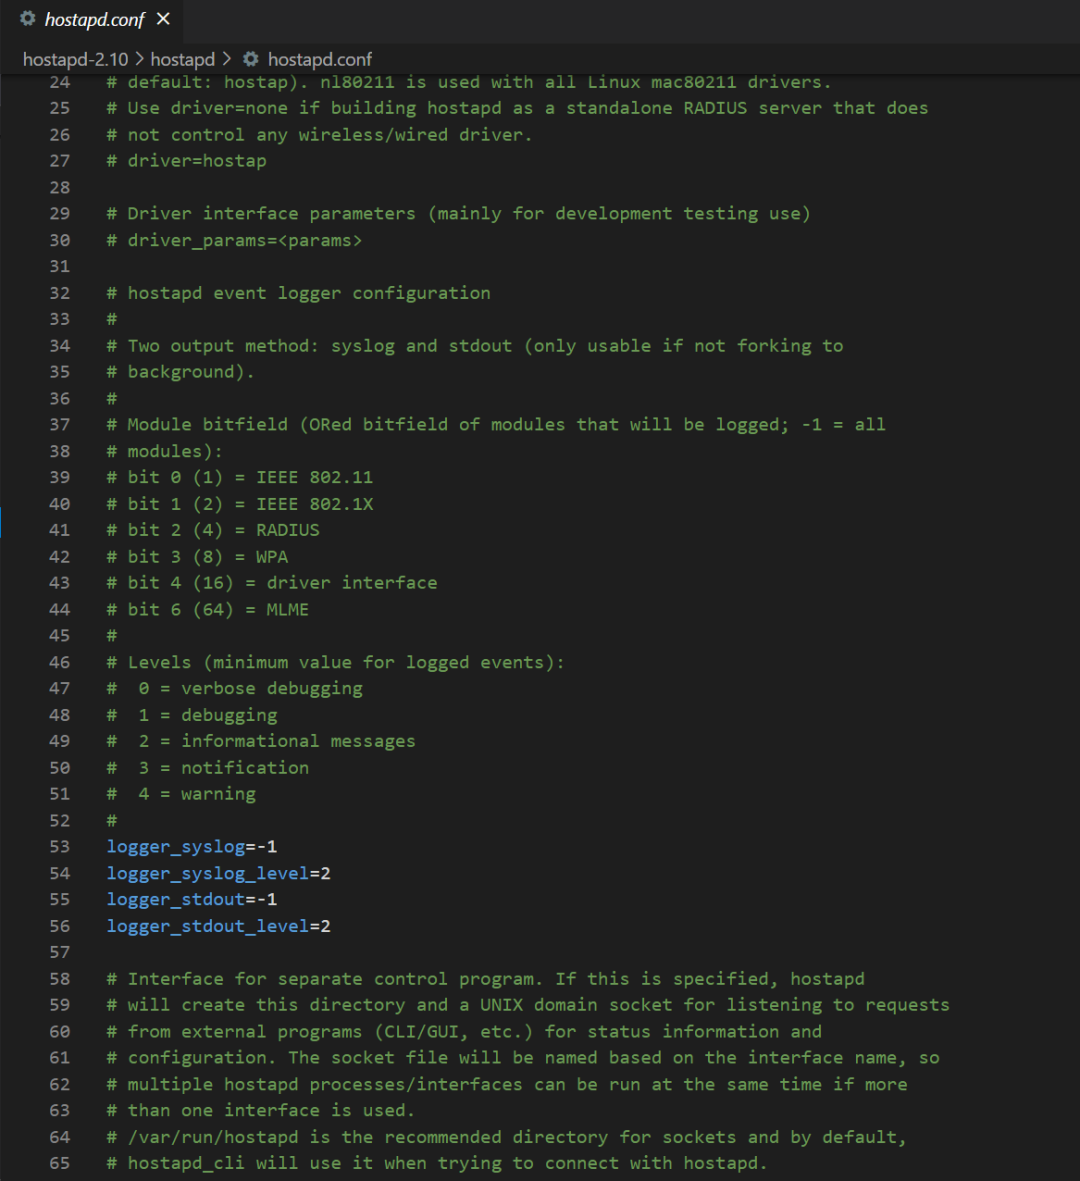Open the hostapd breadcrumb folder
Image resolution: width=1080 pixels, height=1181 pixels.
coord(183,59)
